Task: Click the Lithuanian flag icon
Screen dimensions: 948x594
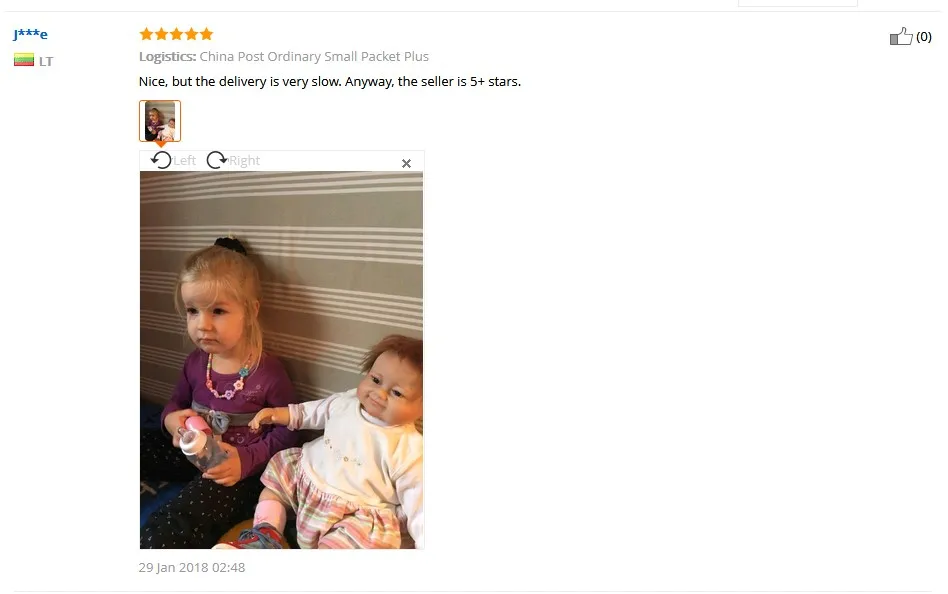Action: pyautogui.click(x=24, y=60)
